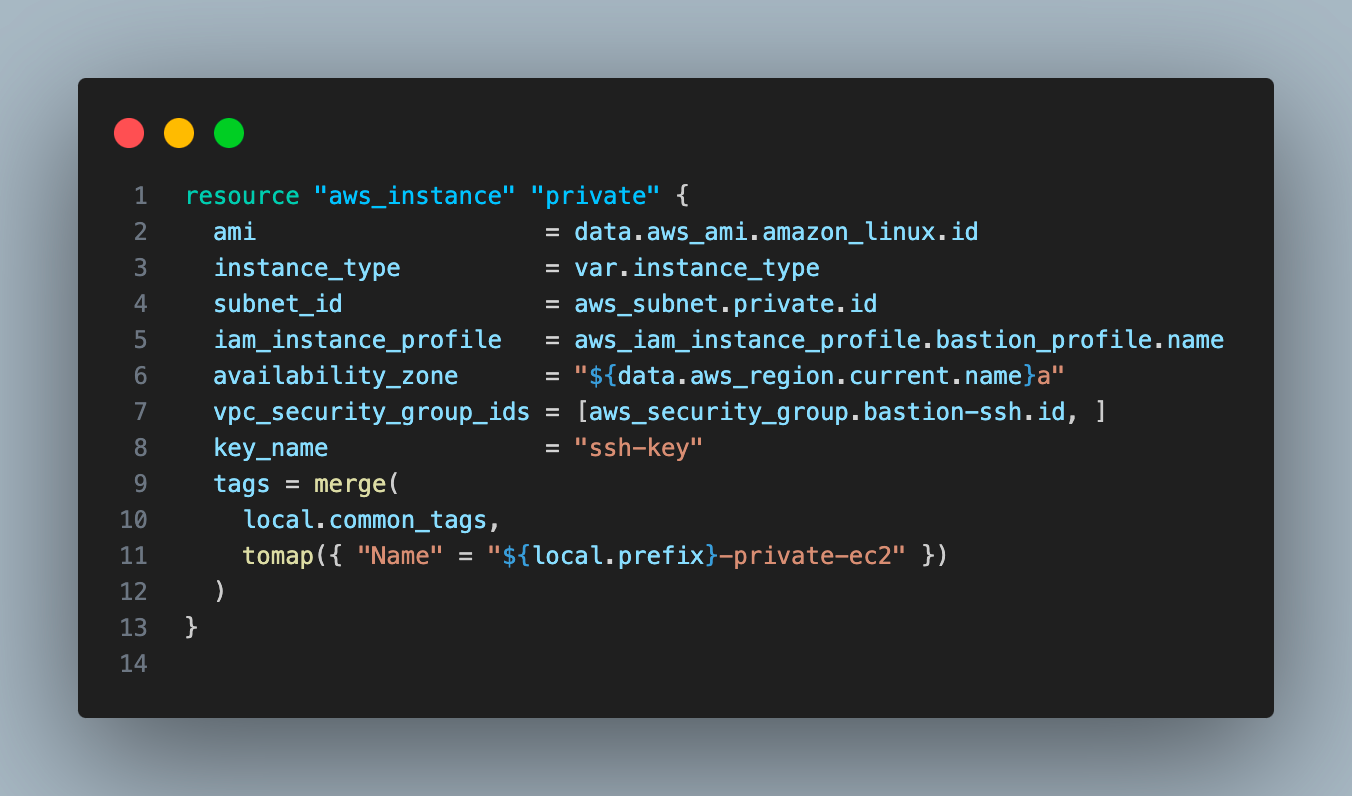Click the ami attribute on line 2
The image size is (1352, 796).
point(235,232)
